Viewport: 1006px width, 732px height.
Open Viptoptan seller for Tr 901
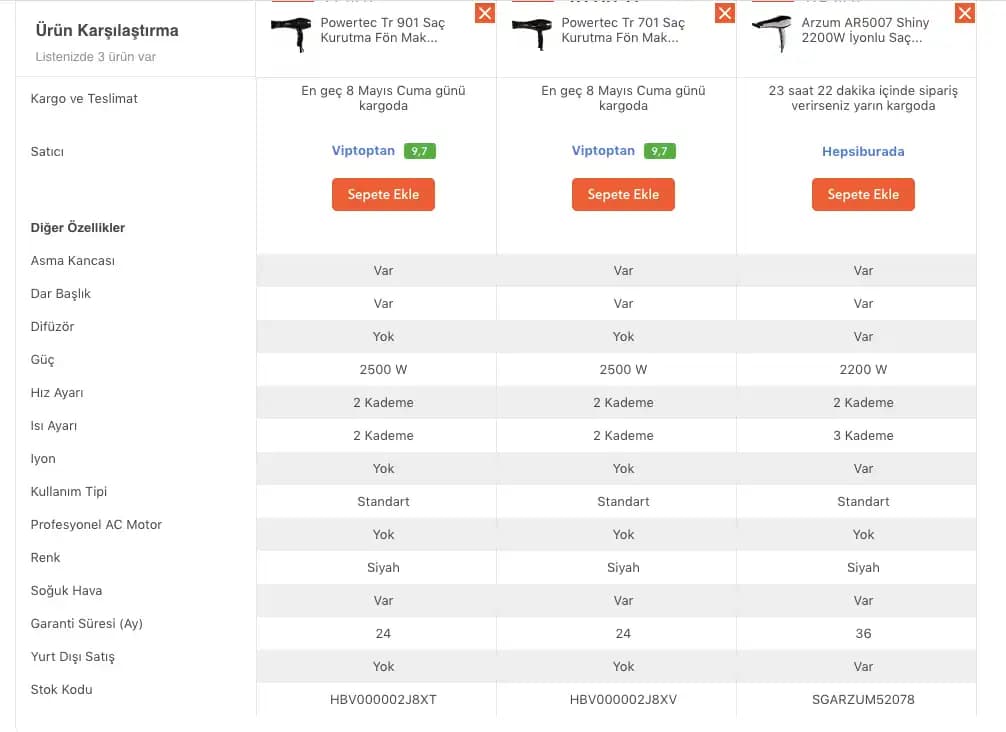[x=364, y=151]
